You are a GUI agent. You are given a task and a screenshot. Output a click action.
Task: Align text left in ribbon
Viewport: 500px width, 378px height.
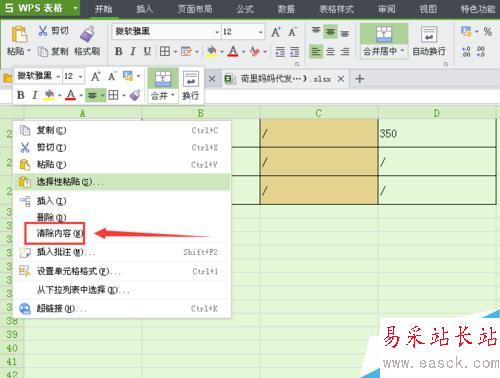tap(316, 52)
